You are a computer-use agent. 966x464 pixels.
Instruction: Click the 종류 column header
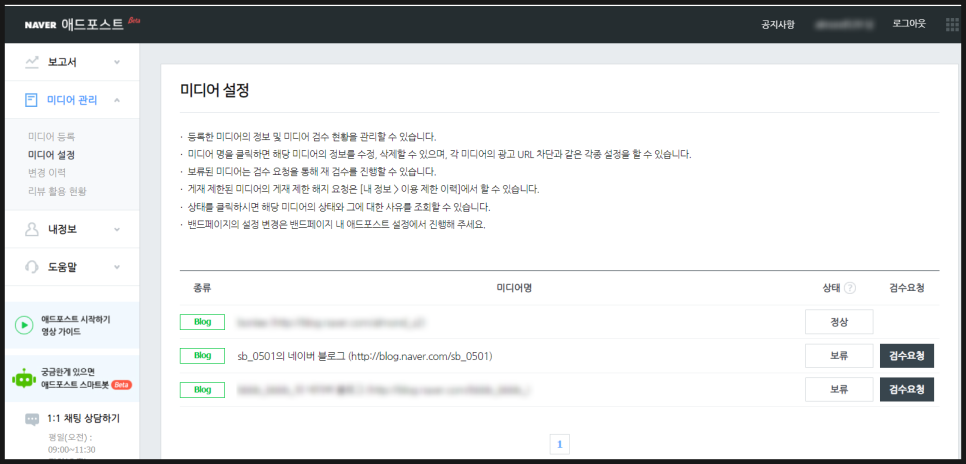pyautogui.click(x=202, y=288)
